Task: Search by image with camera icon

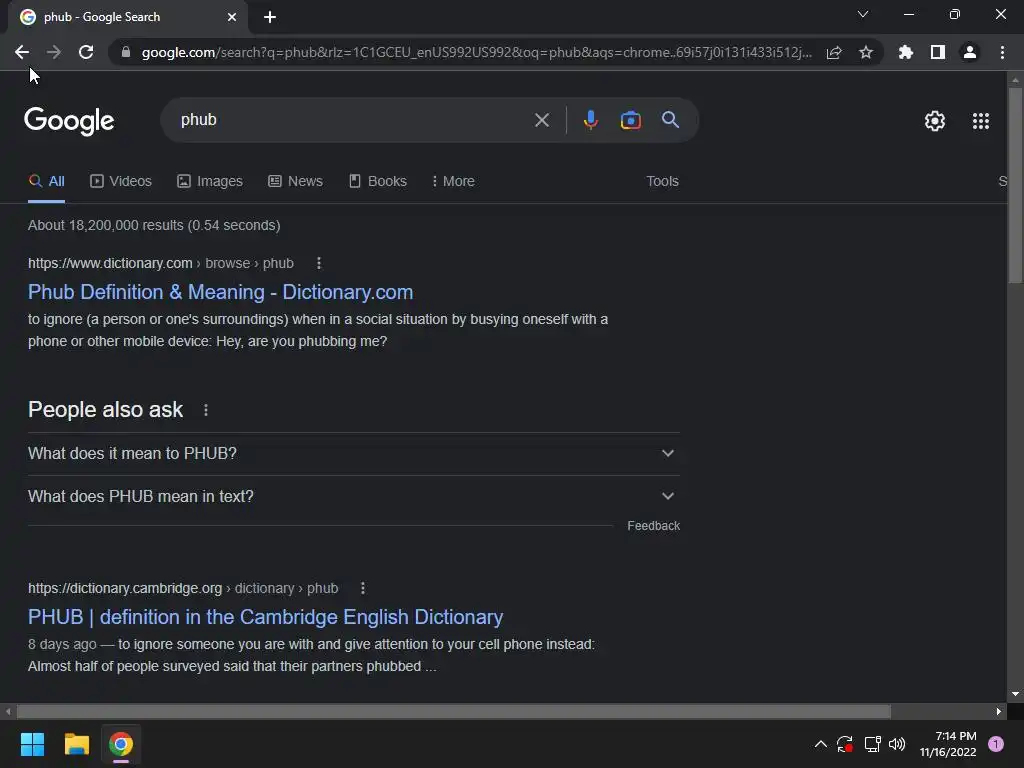Action: point(630,120)
